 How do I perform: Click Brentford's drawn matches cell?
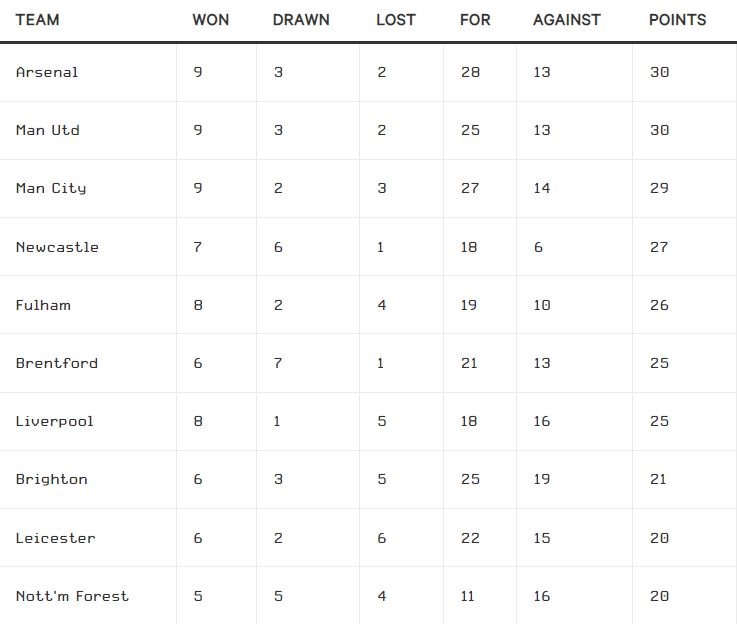pos(278,363)
